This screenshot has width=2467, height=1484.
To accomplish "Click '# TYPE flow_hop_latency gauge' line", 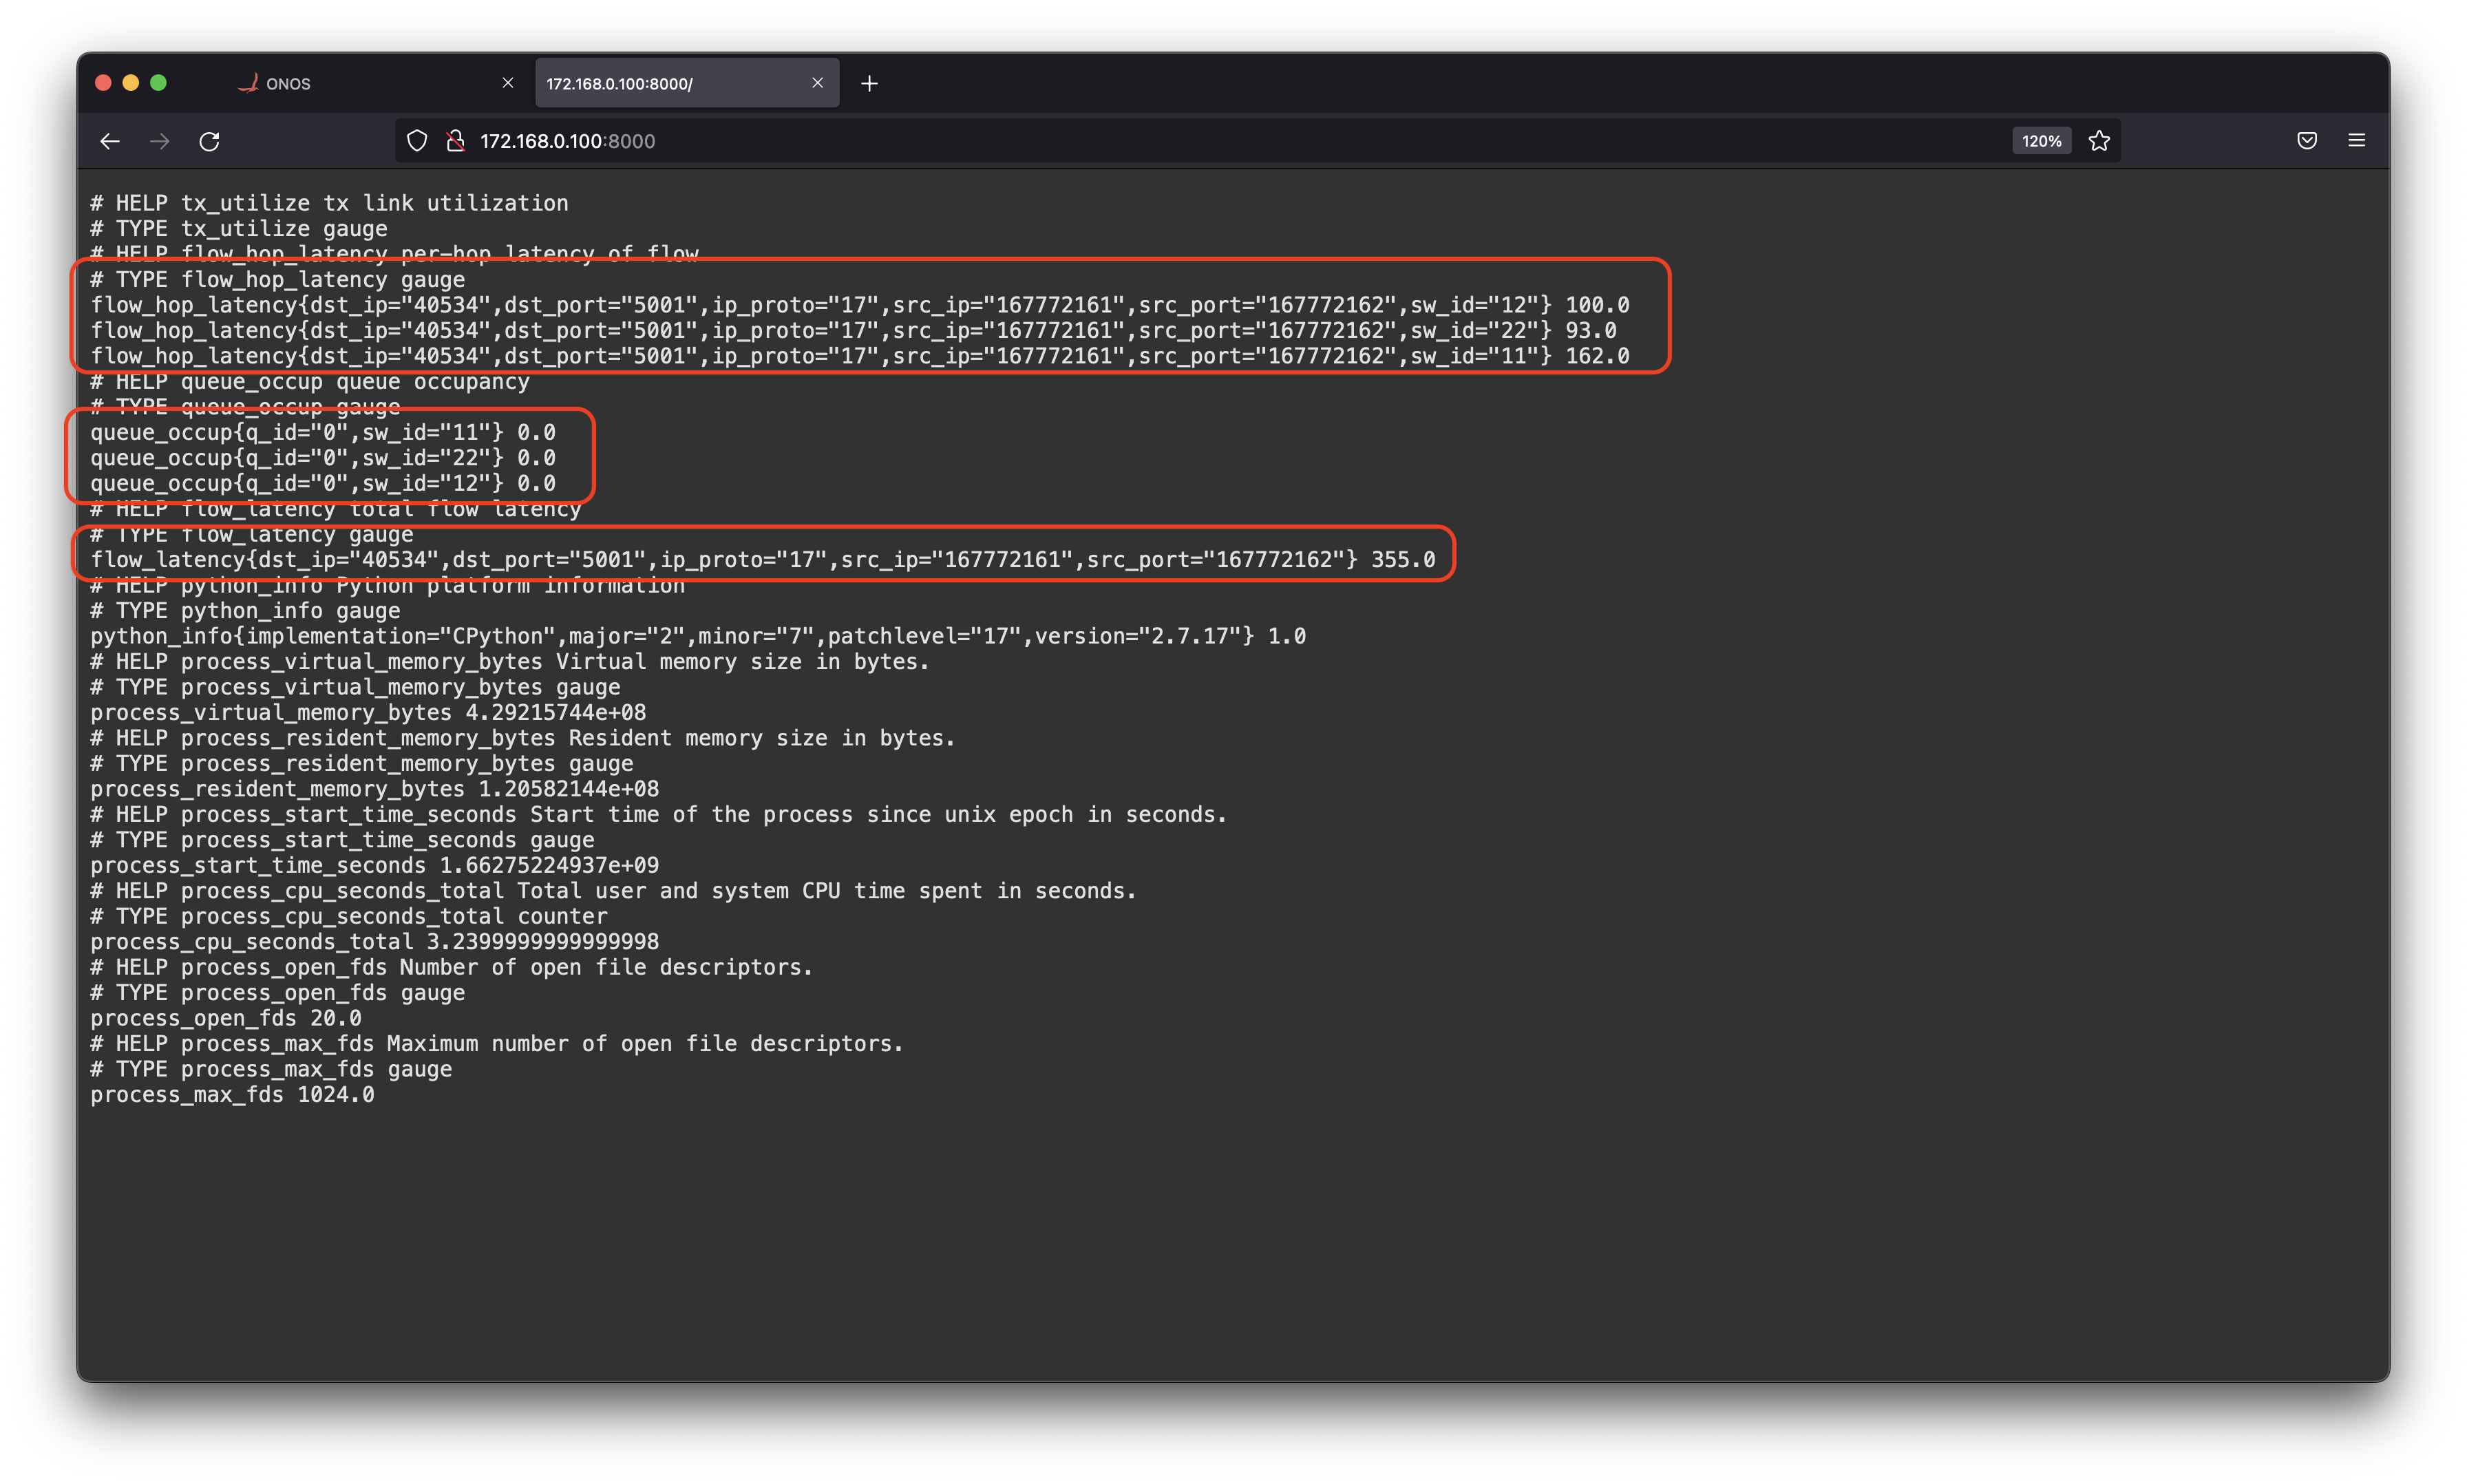I will tap(278, 280).
